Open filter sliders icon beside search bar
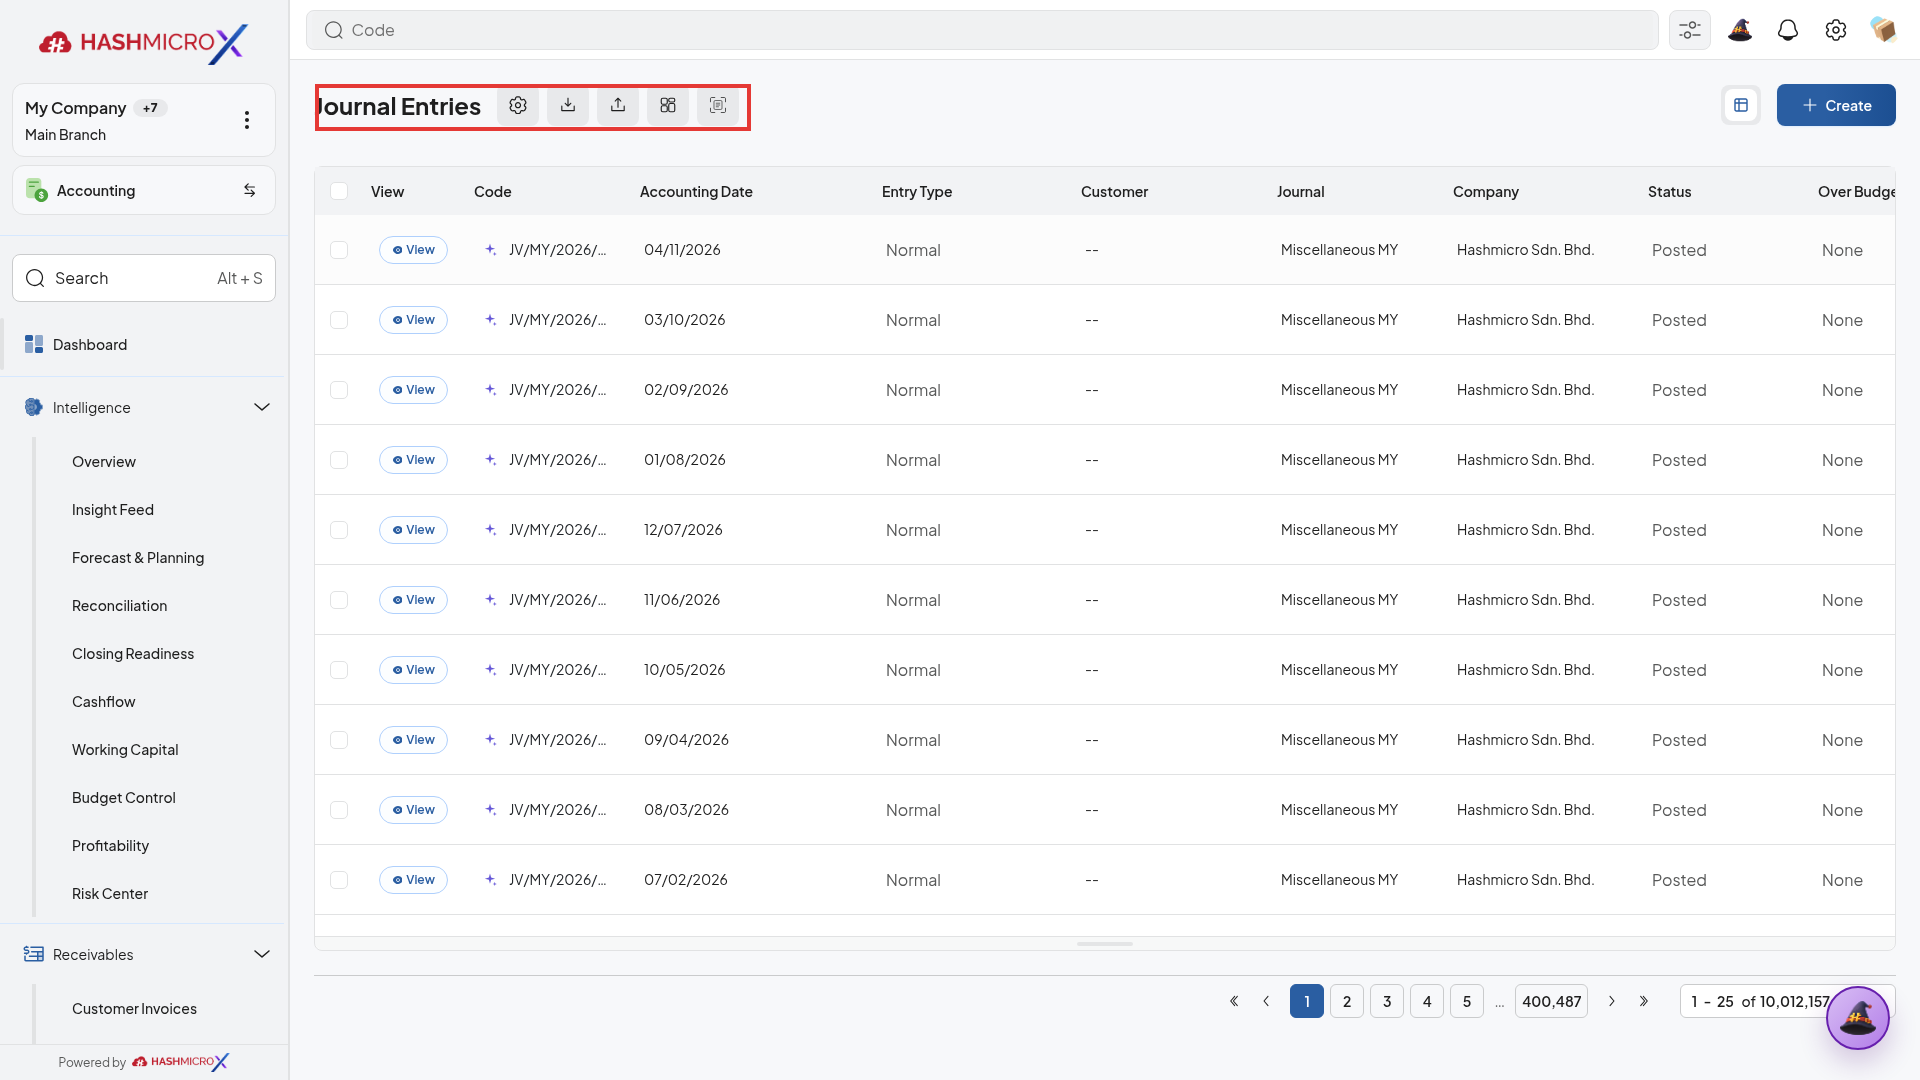Viewport: 1920px width, 1080px height. point(1690,30)
